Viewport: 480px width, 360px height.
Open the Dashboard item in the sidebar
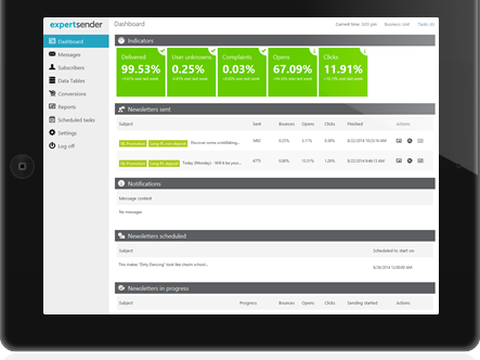click(x=76, y=41)
